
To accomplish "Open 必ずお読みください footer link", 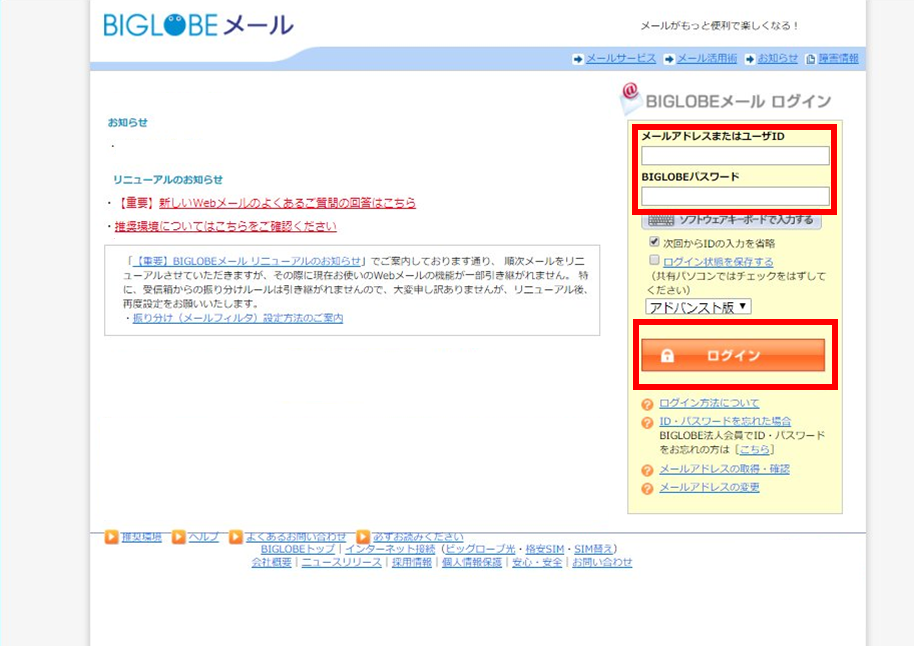I will pyautogui.click(x=418, y=537).
